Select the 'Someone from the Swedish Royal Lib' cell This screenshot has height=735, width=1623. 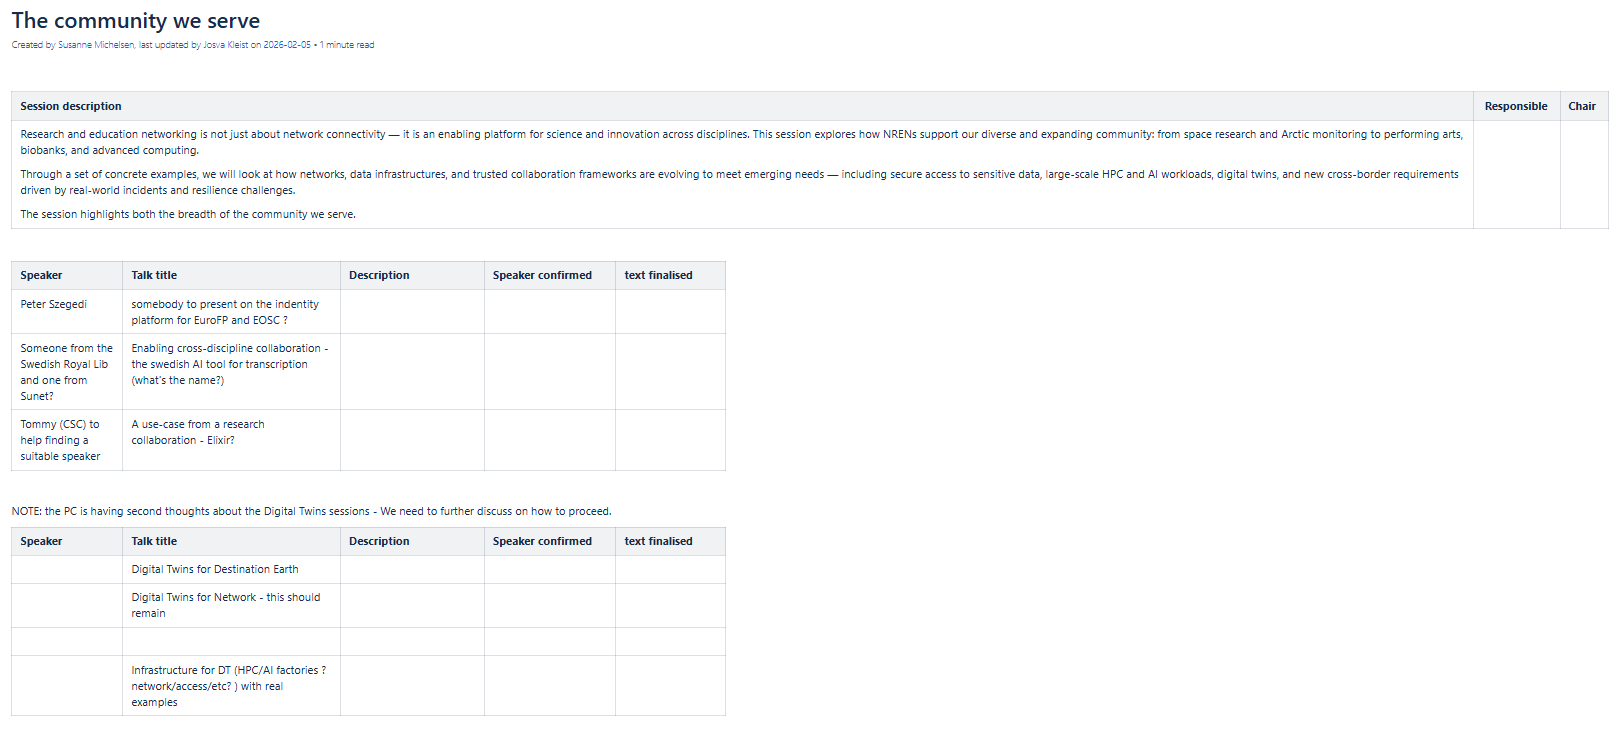[66, 372]
